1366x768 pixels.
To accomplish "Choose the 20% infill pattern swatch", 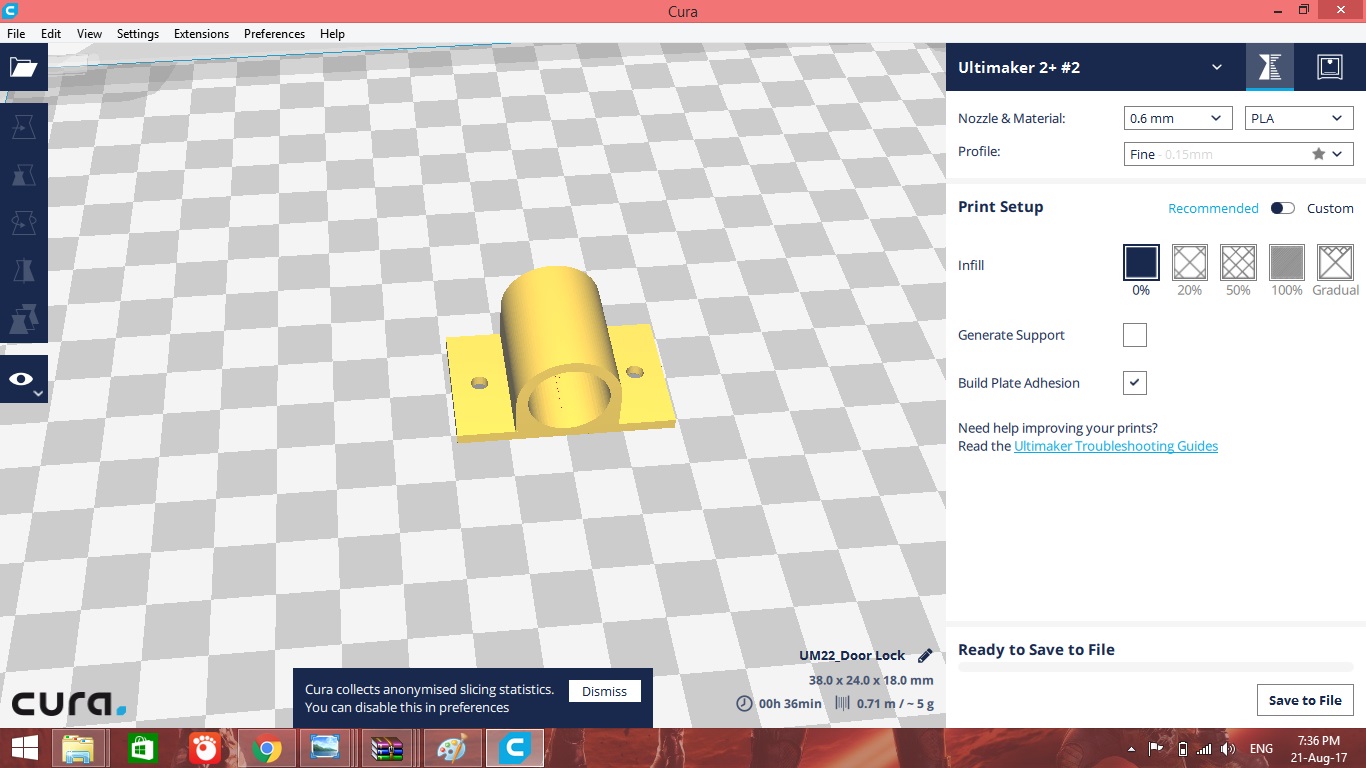I will click(x=1189, y=263).
